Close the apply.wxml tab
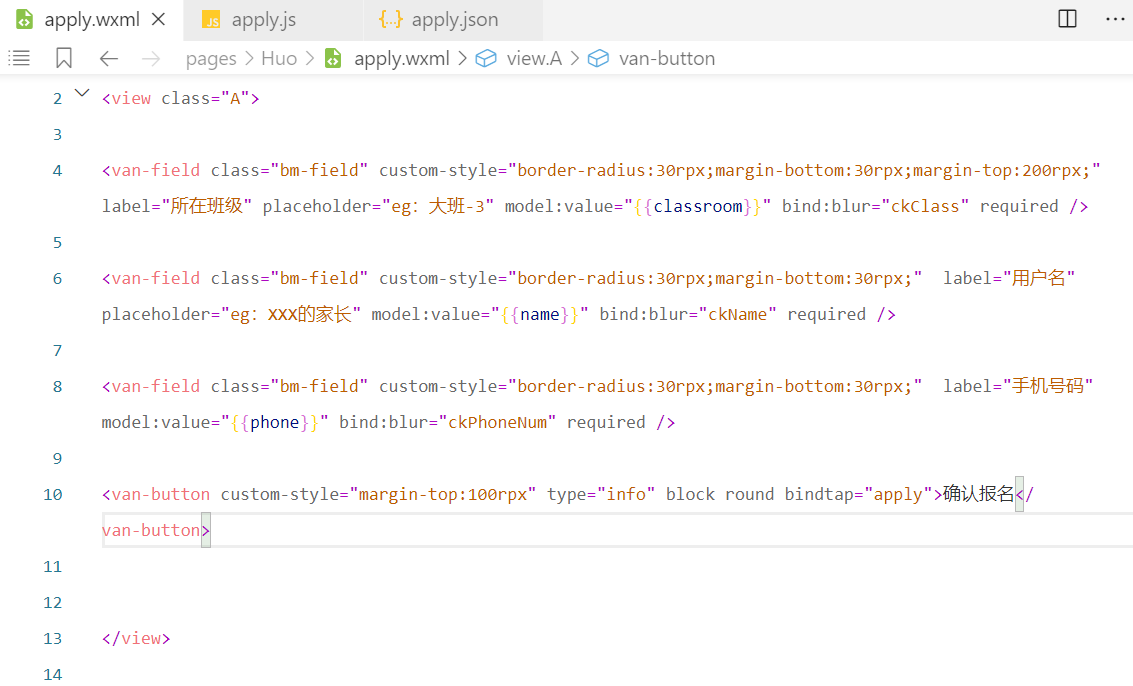The height and width of the screenshot is (686, 1133). (x=159, y=20)
